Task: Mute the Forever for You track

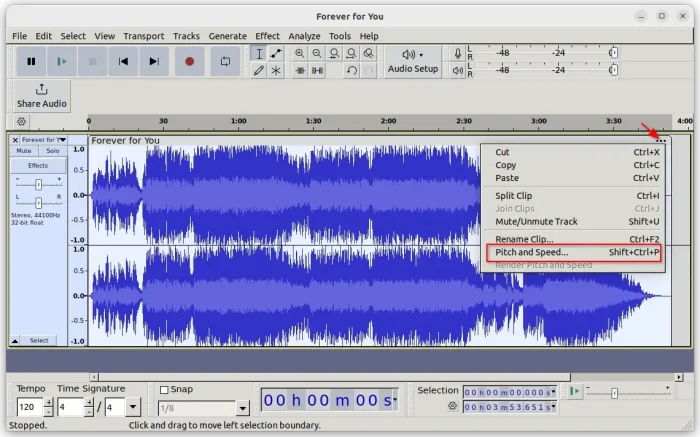Action: coord(24,151)
